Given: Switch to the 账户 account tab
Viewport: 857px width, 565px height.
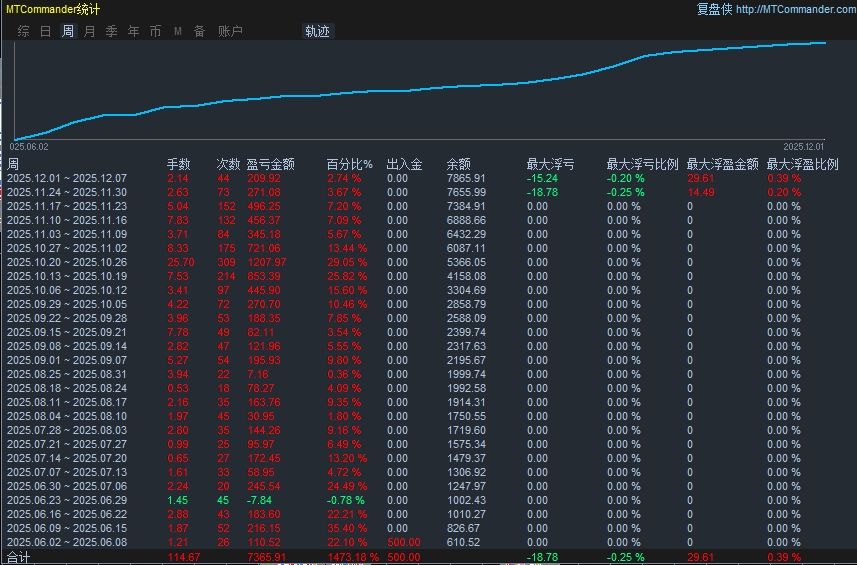Looking at the screenshot, I should pos(230,31).
